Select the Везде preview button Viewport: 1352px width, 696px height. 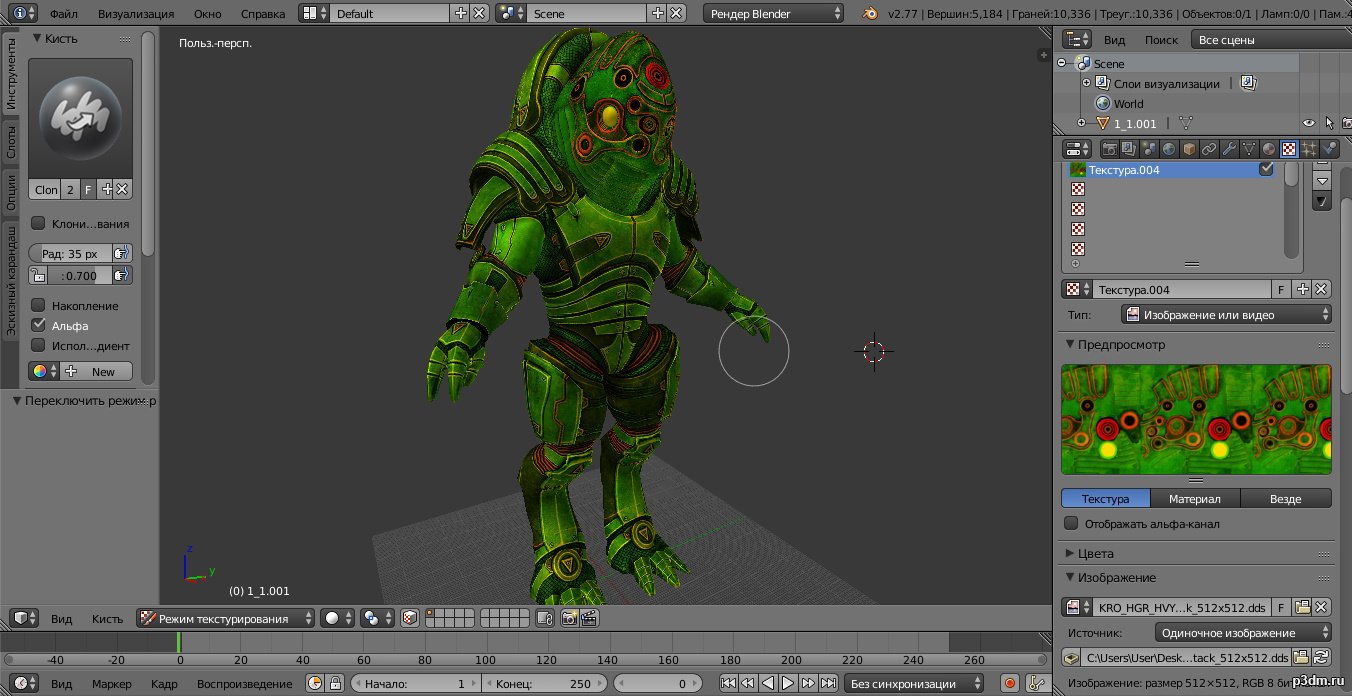(x=1286, y=499)
